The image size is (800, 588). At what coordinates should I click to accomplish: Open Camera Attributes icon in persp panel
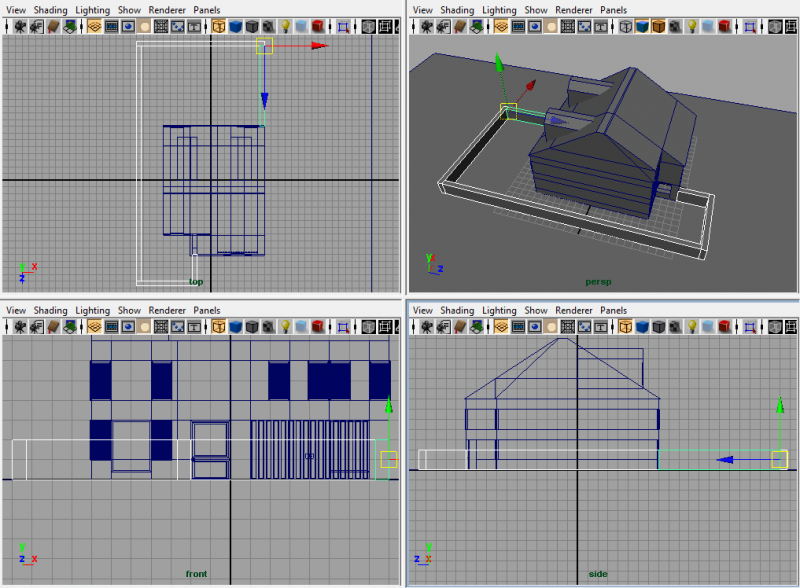tap(443, 27)
